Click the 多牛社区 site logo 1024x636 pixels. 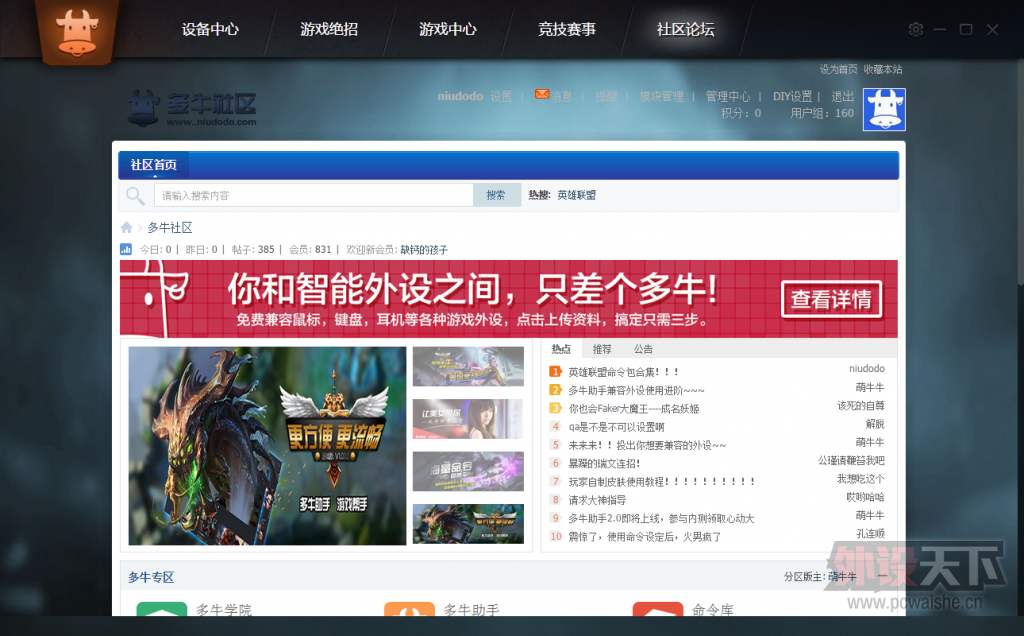[x=192, y=108]
